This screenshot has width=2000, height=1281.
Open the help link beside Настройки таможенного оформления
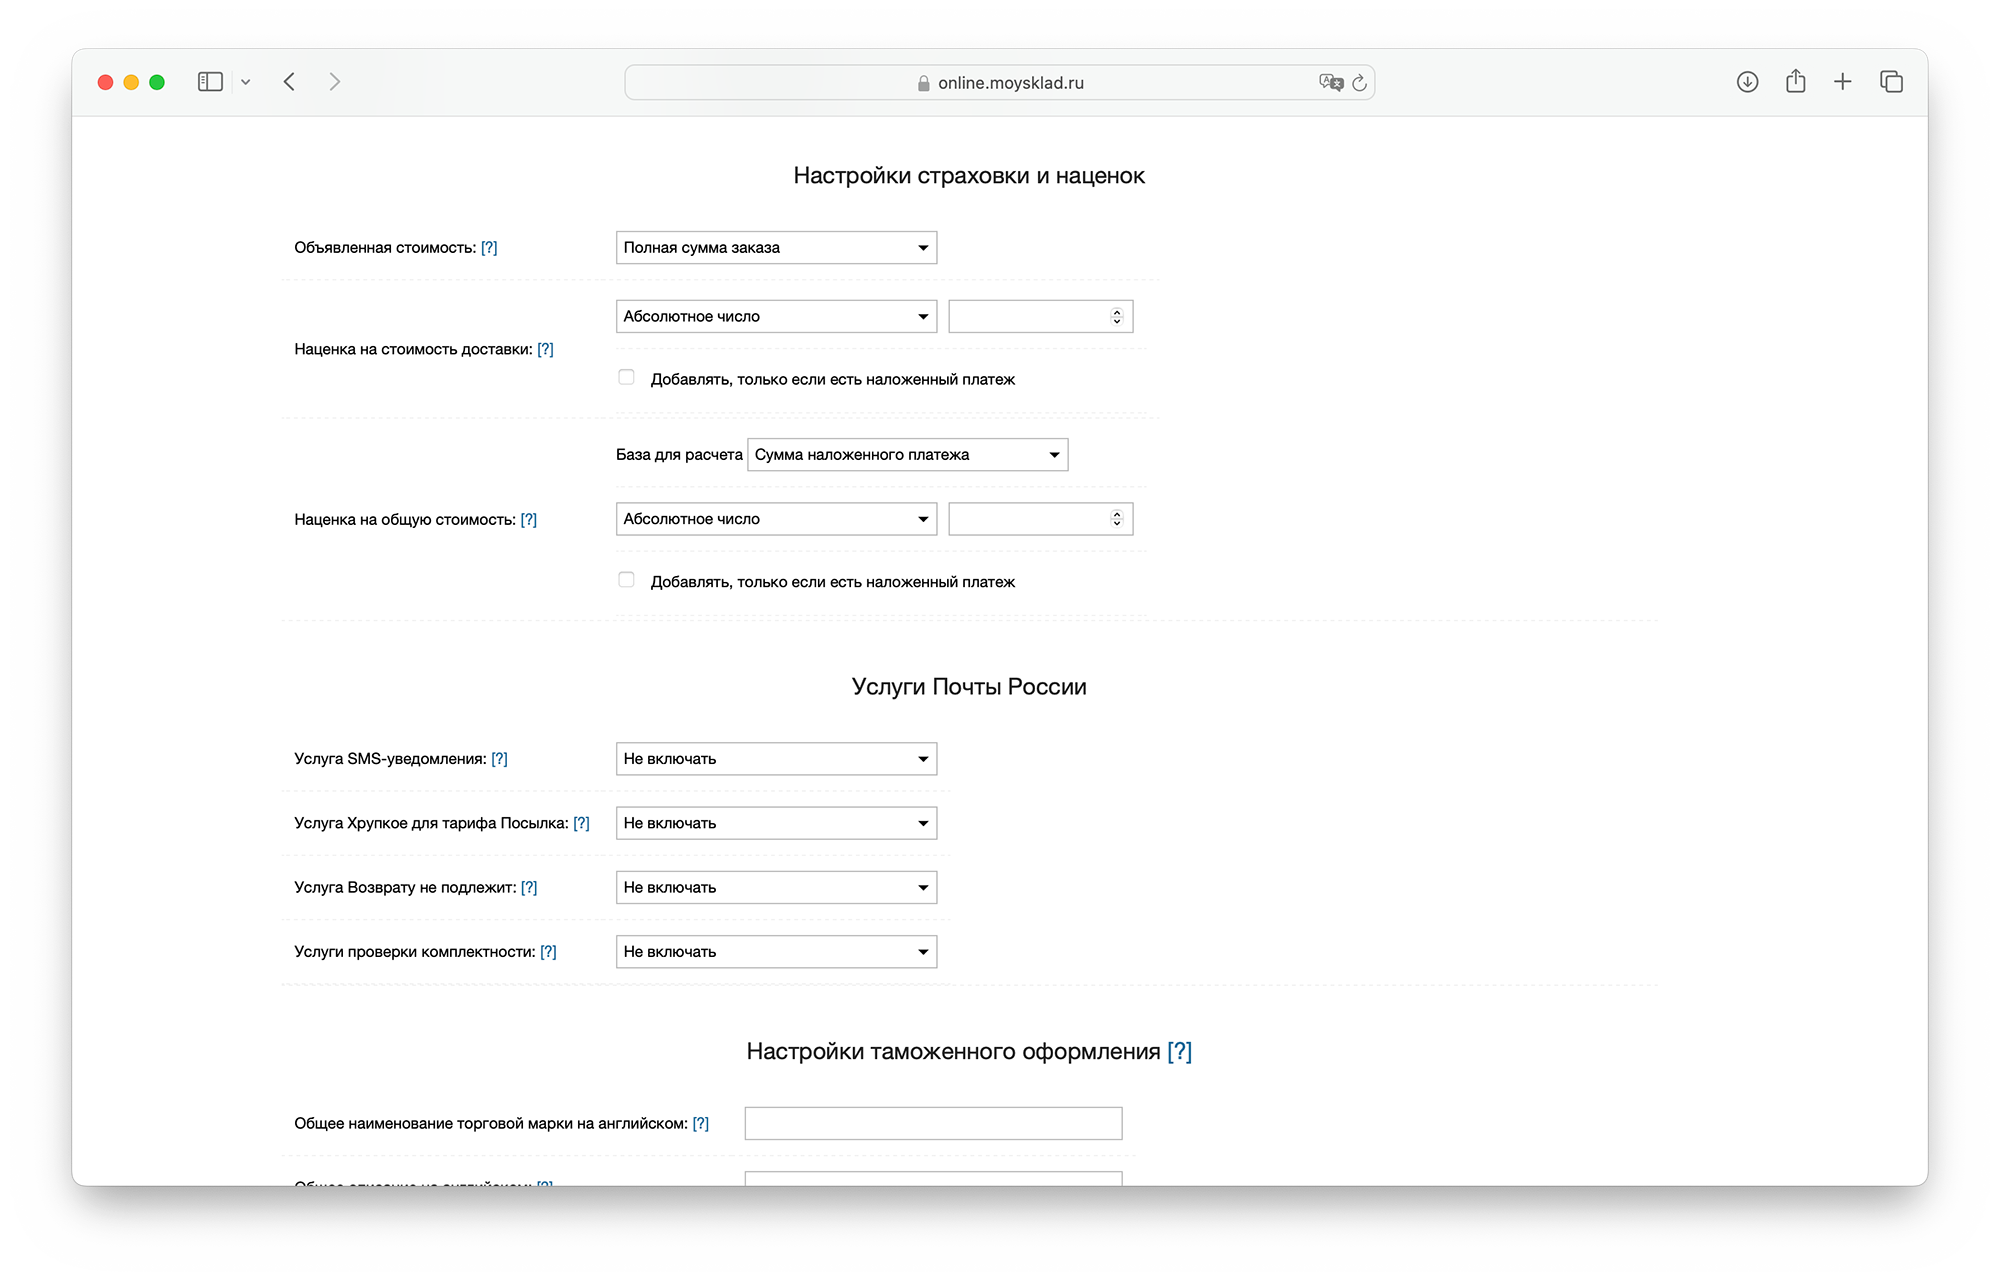pyautogui.click(x=1180, y=1052)
